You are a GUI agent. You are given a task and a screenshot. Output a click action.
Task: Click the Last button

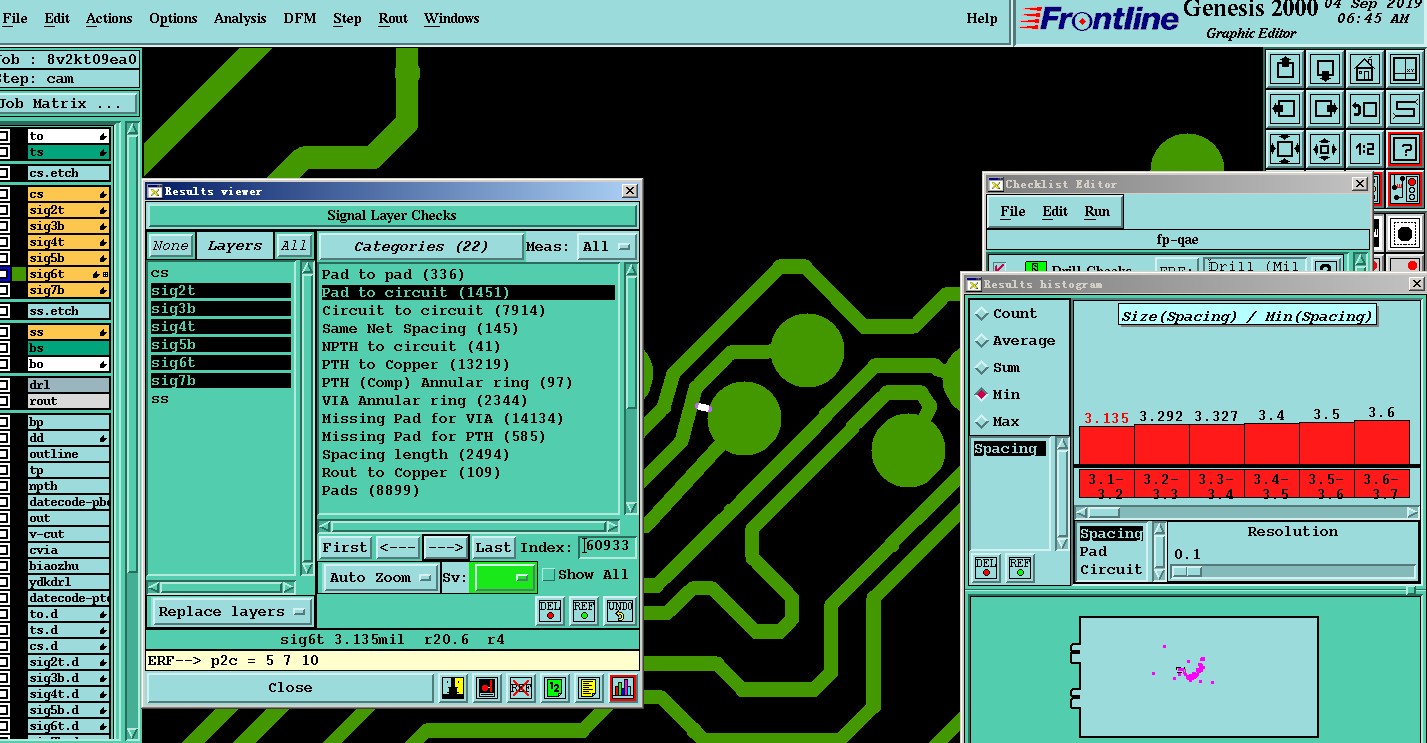[493, 547]
